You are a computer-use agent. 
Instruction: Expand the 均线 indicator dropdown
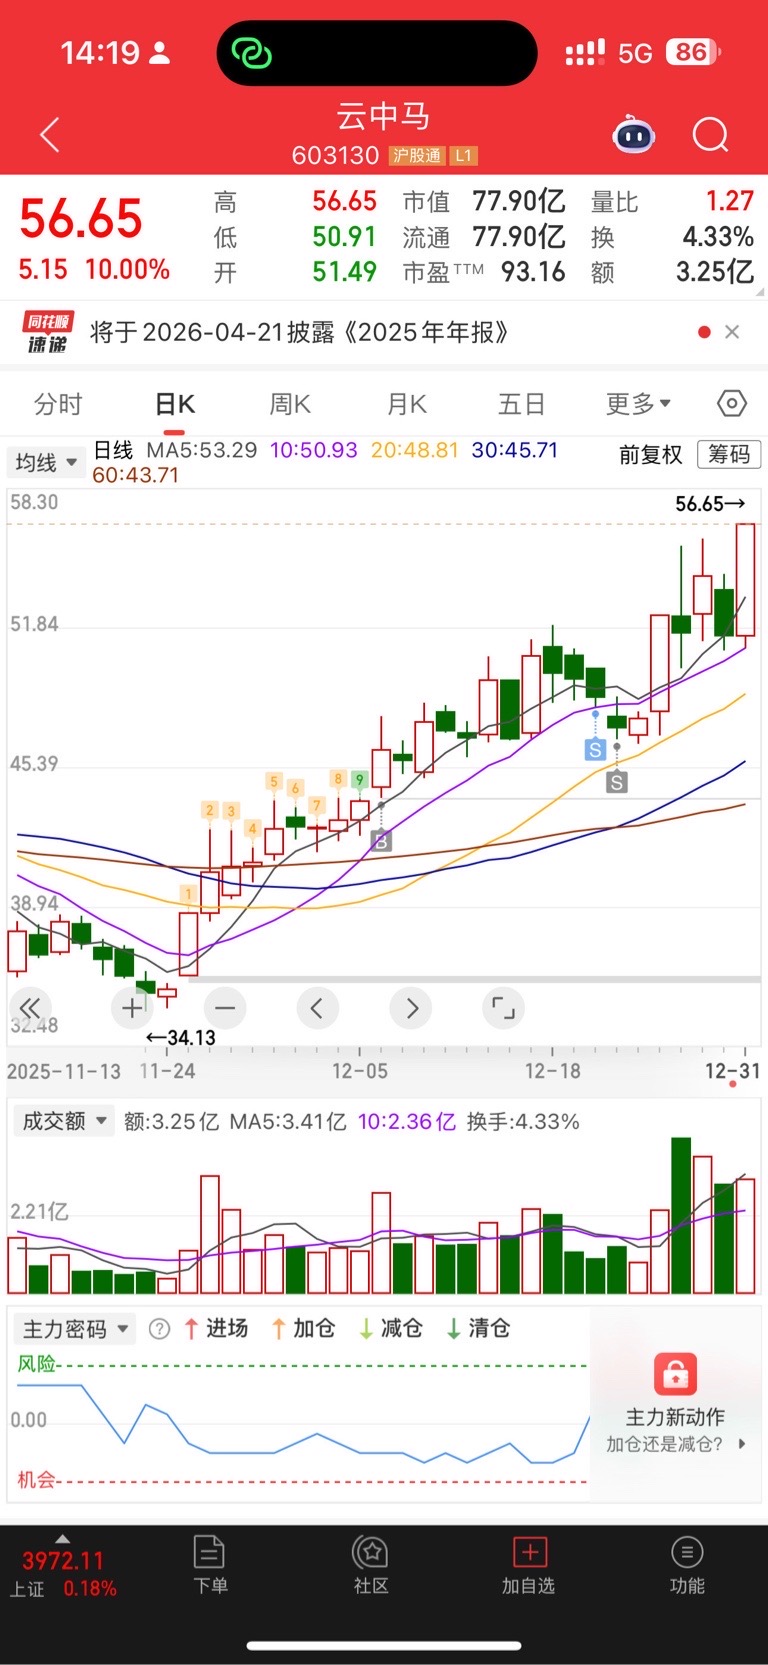point(45,463)
